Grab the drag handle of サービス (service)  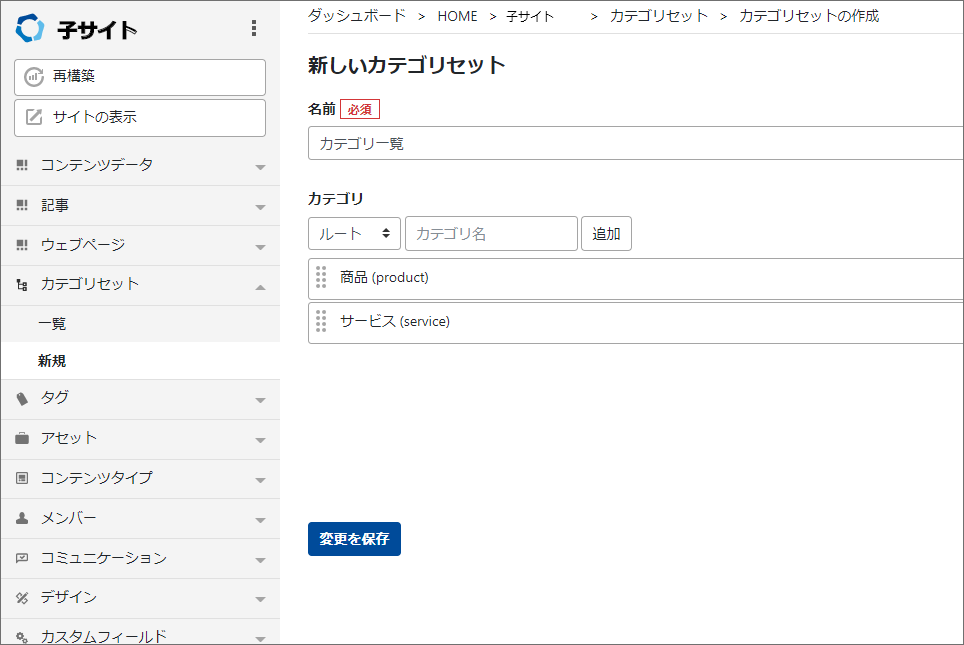coord(321,321)
